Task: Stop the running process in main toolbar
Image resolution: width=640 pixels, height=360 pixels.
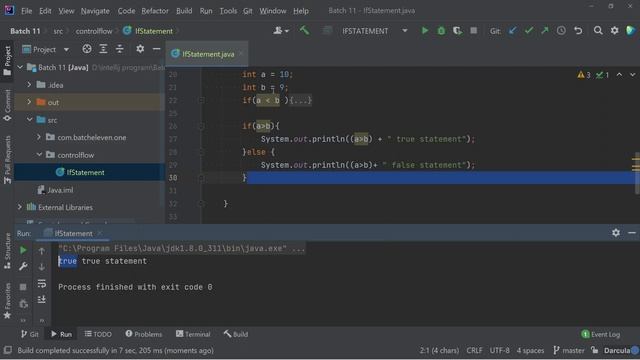Action: point(473,31)
